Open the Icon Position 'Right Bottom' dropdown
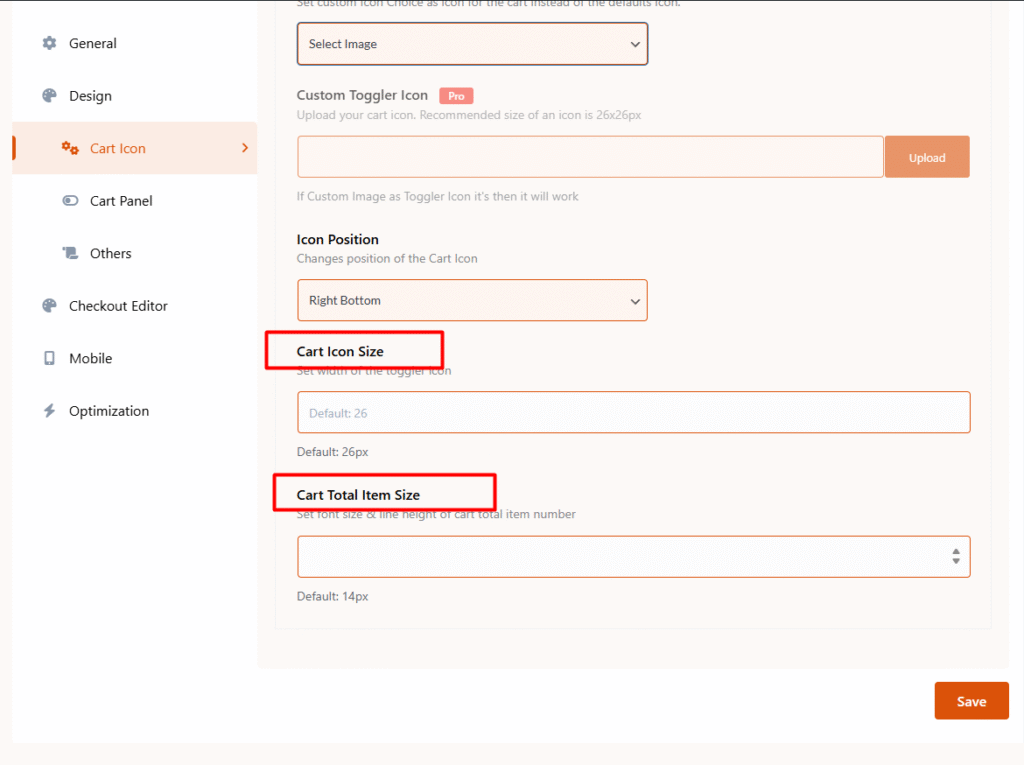The width and height of the screenshot is (1024, 765). pos(472,300)
